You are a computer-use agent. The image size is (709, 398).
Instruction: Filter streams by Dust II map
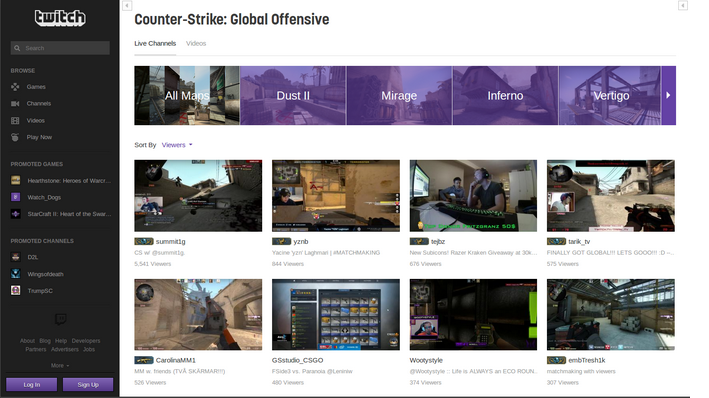pos(293,95)
